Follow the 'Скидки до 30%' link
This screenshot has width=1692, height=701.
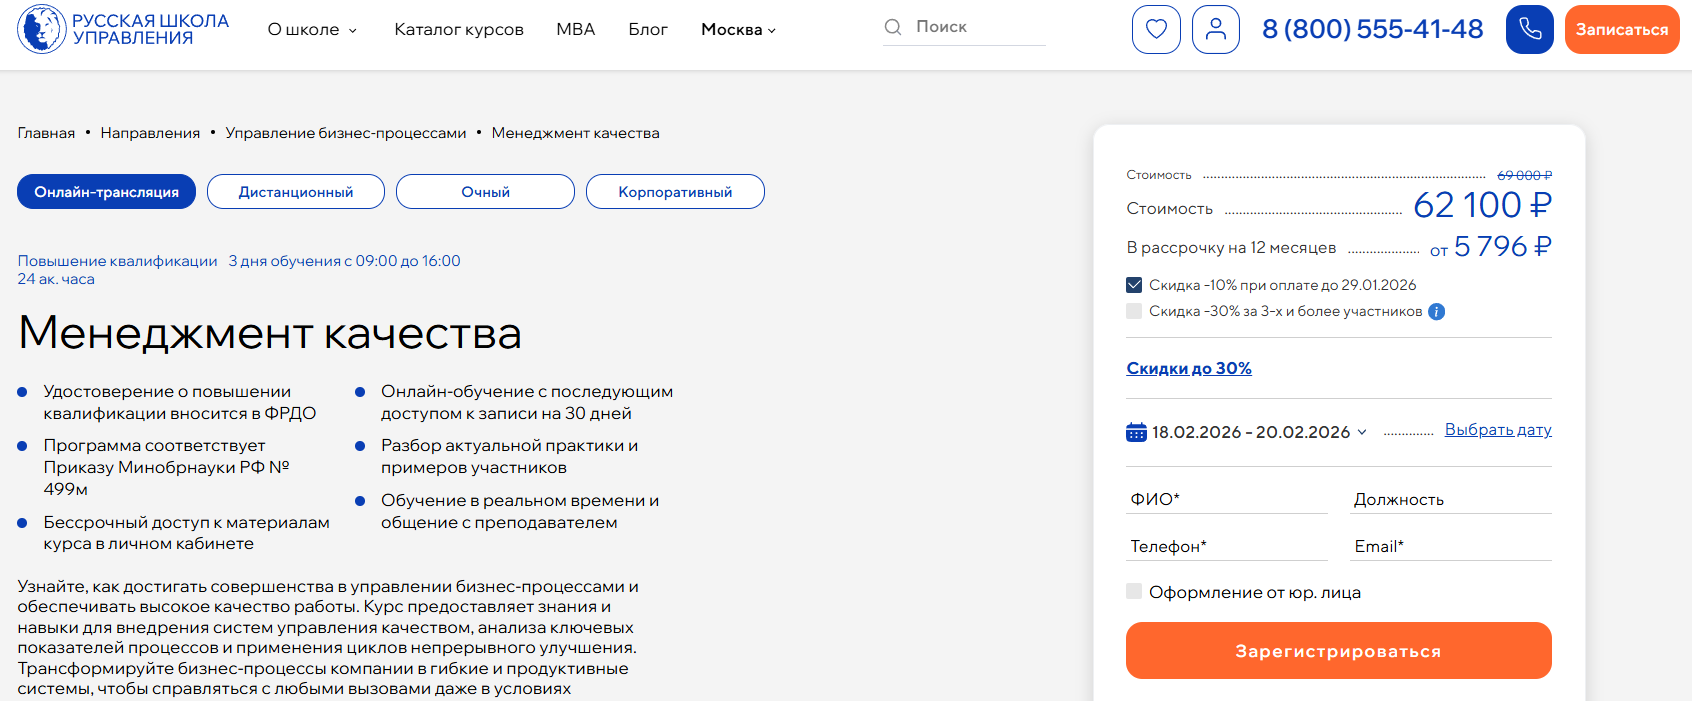tap(1189, 368)
